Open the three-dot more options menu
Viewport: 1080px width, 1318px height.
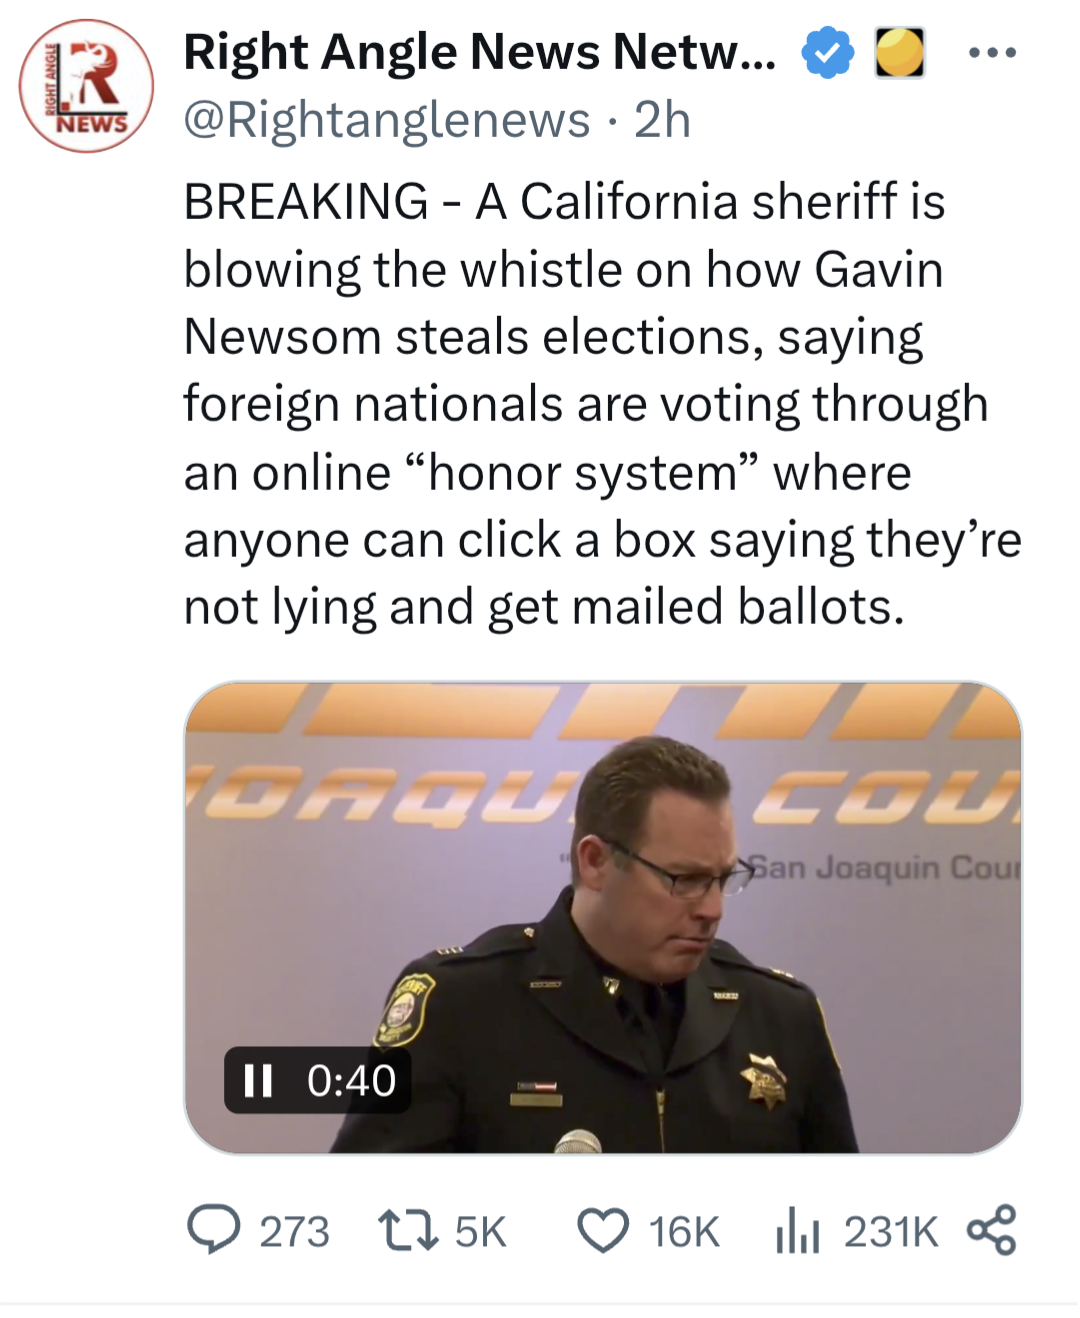pyautogui.click(x=992, y=53)
